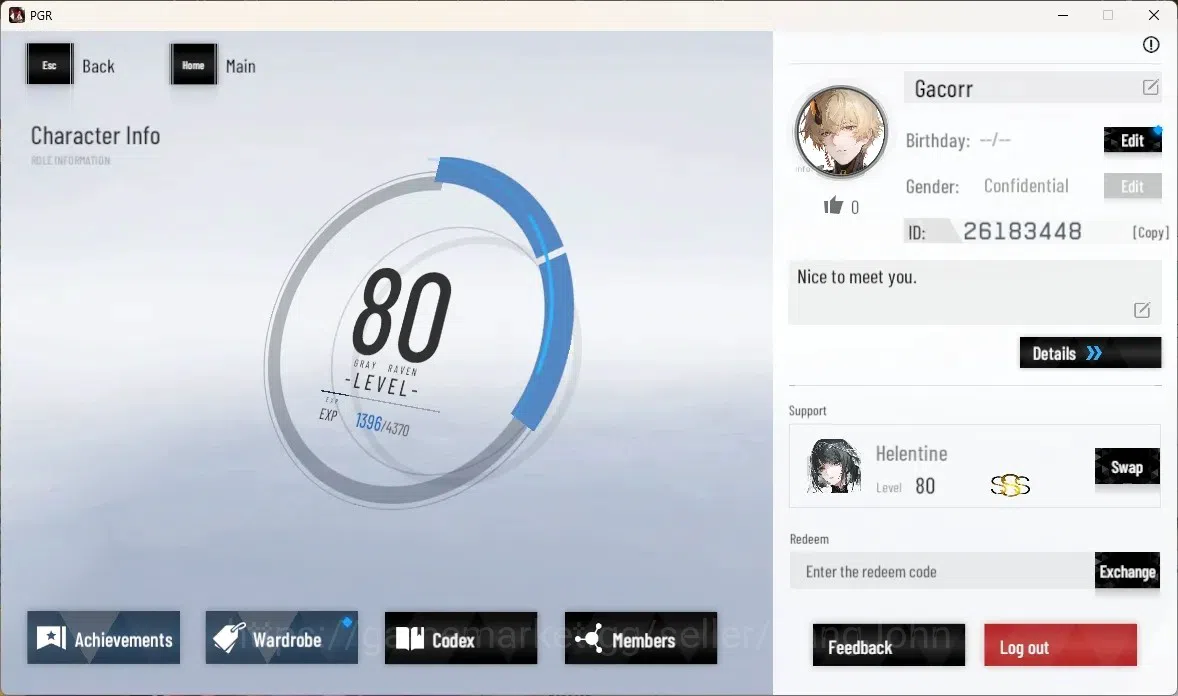1178x696 pixels.
Task: Edit the signature with the pencil icon
Action: coord(1141,310)
